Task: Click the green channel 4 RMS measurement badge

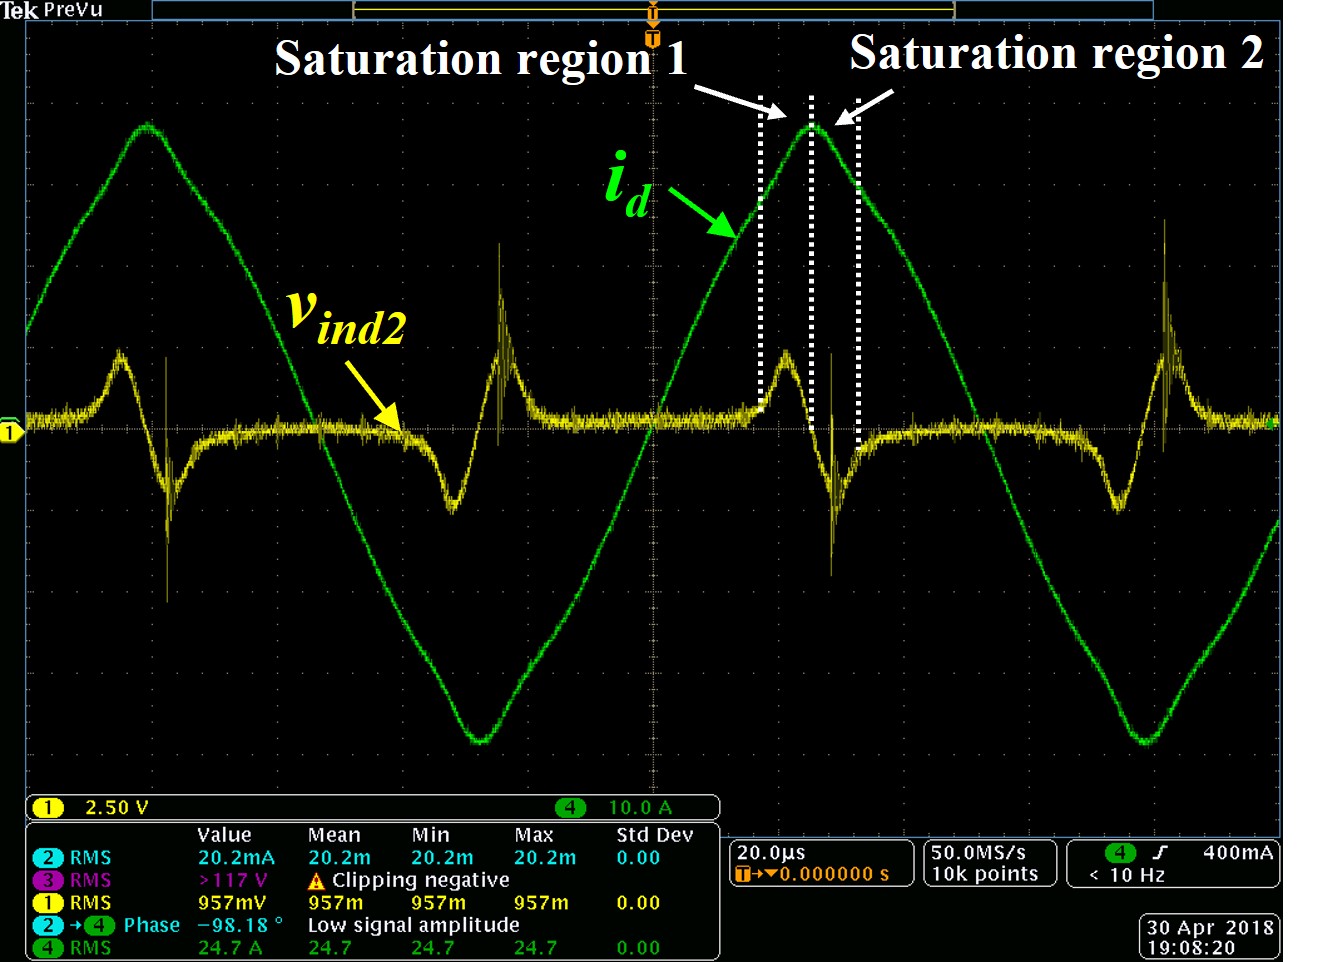Action: (47, 947)
